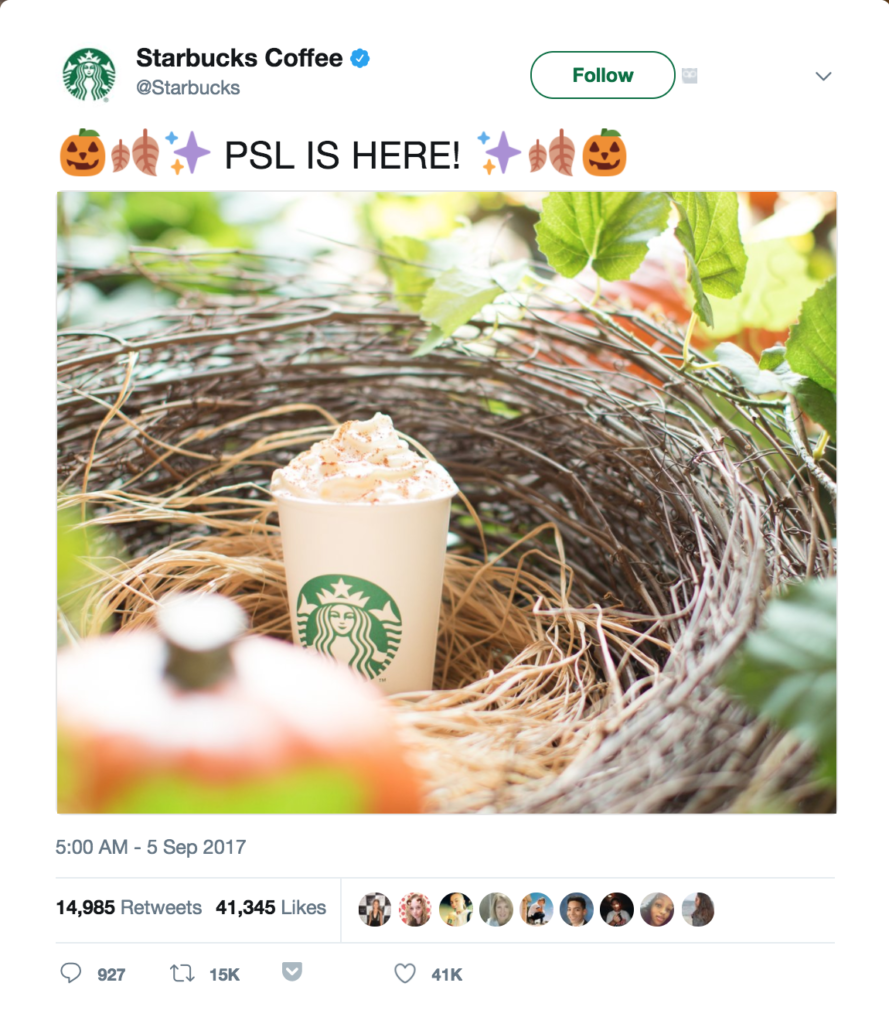Click the Starbucks Coffee display name
Image resolution: width=889 pixels, height=1024 pixels.
[237, 57]
